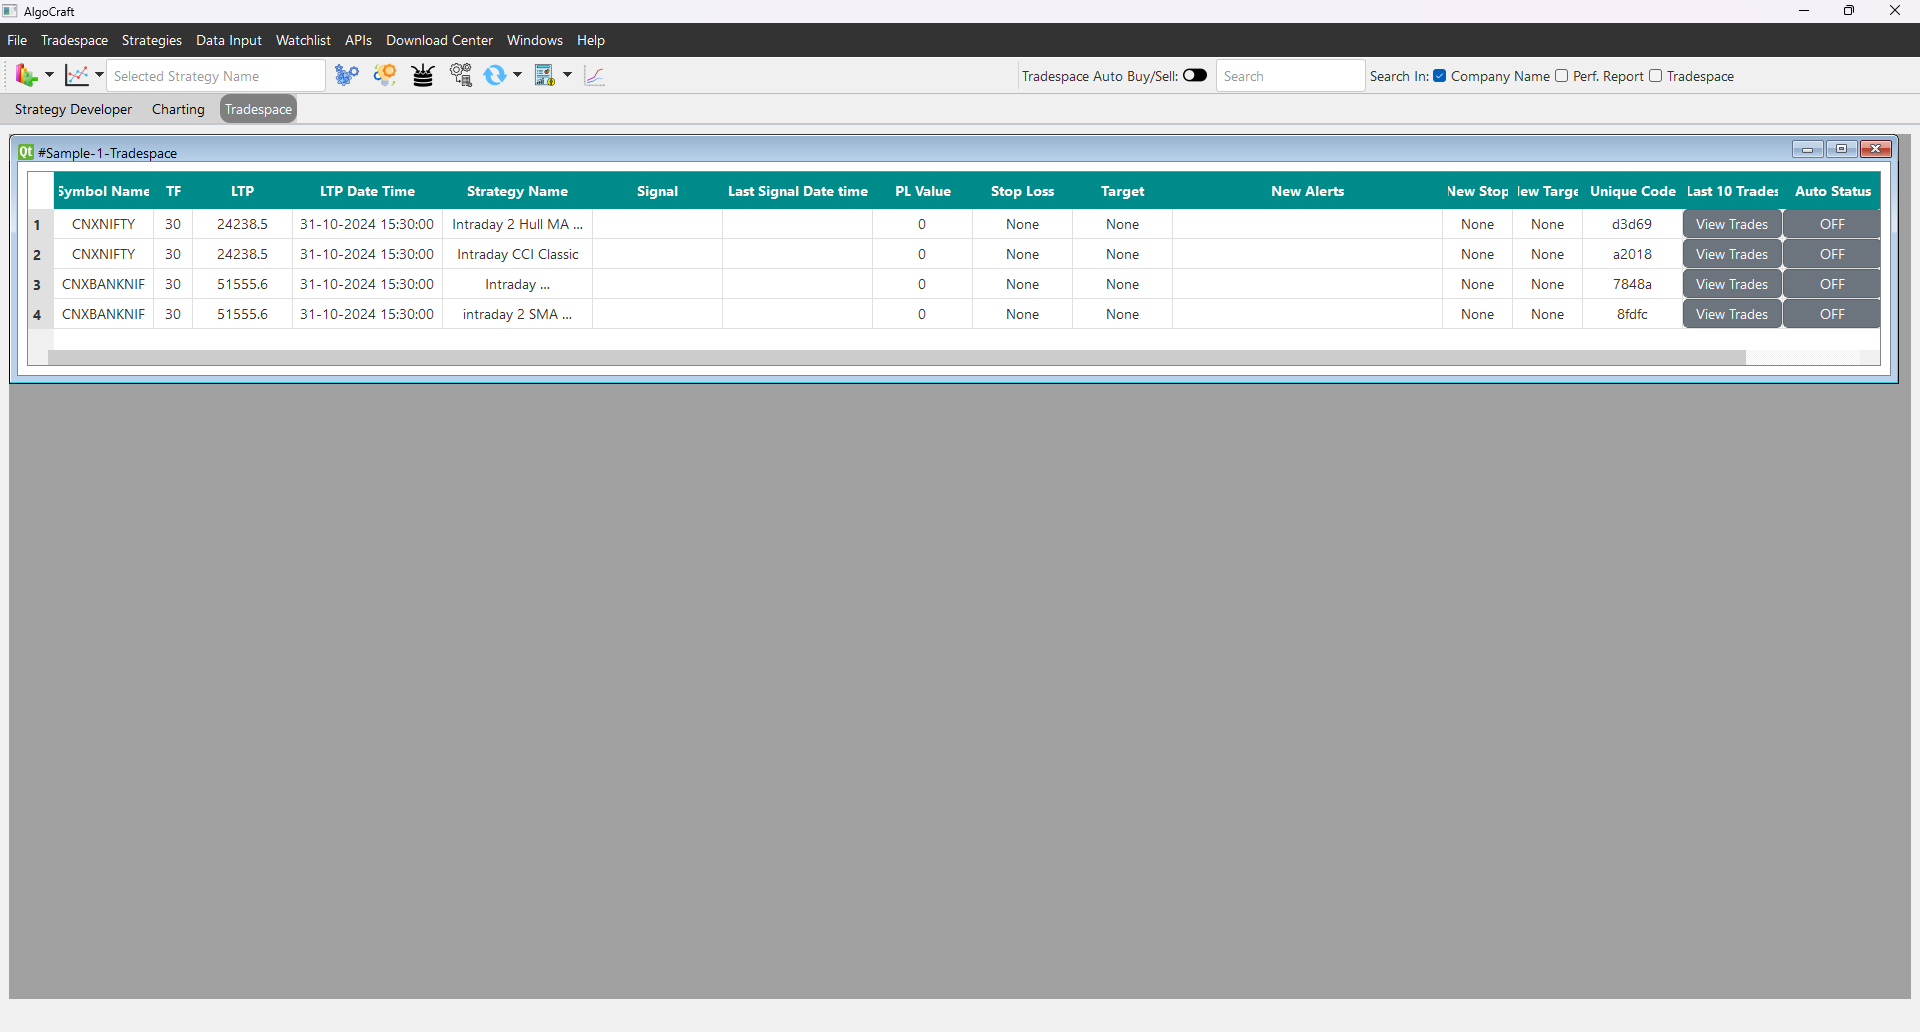Click the PL Value column header

(x=922, y=191)
